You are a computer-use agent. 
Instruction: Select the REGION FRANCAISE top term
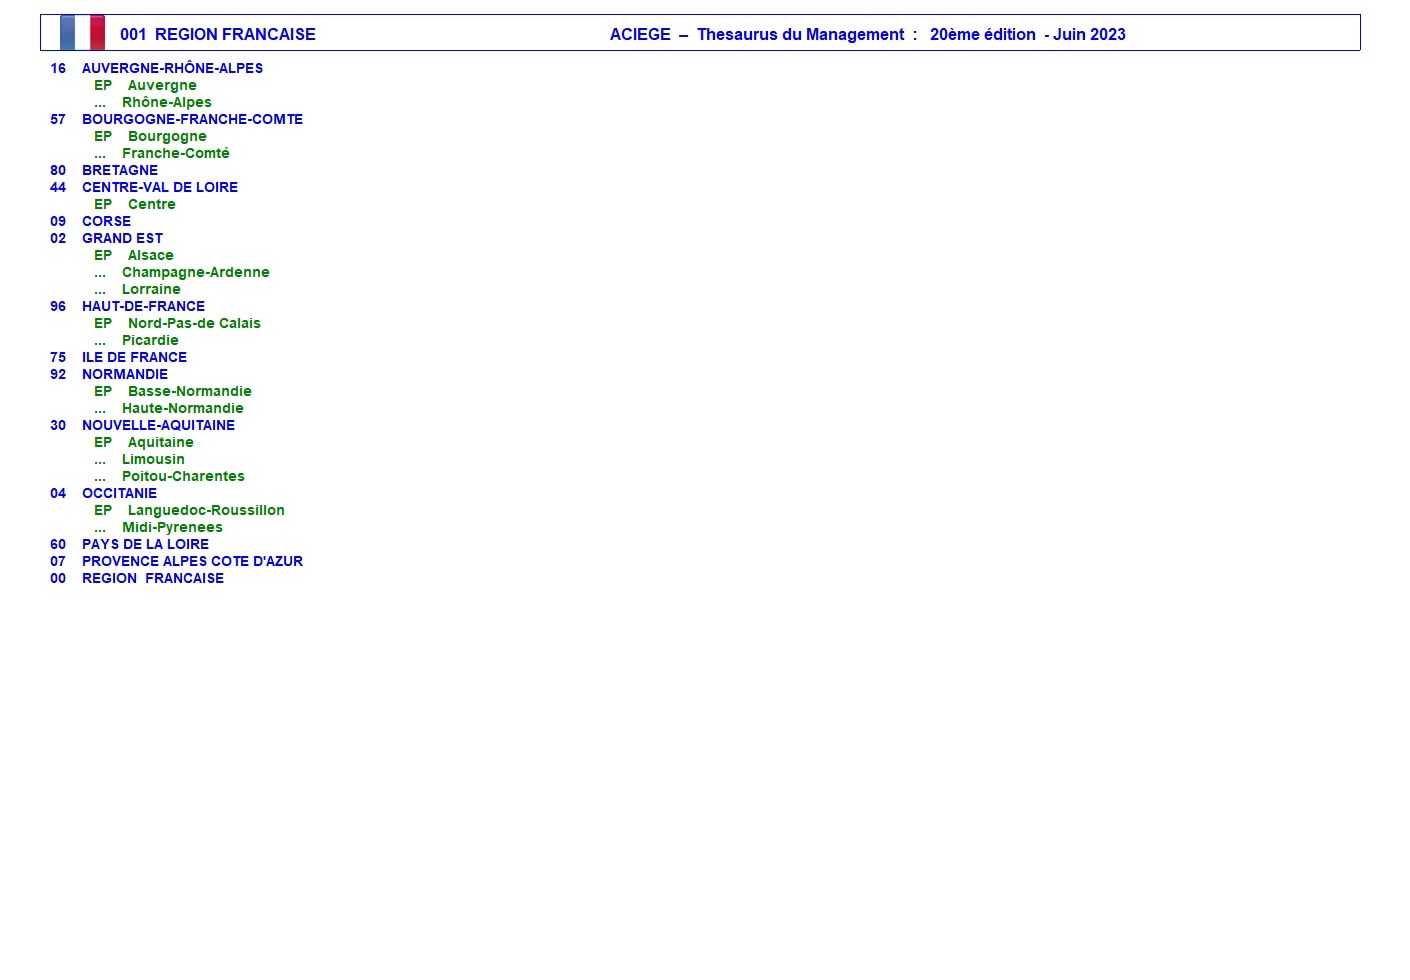pyautogui.click(x=153, y=578)
